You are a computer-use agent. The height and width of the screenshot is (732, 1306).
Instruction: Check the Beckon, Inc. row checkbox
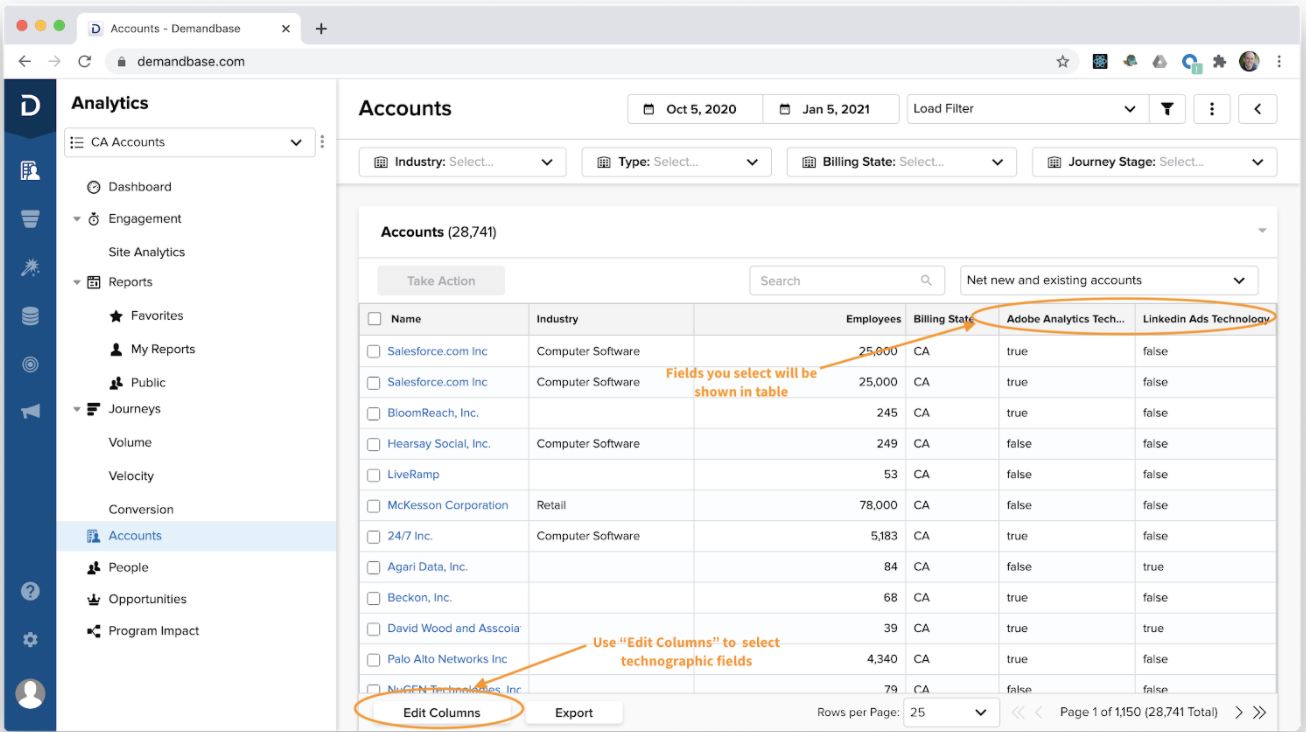point(374,598)
